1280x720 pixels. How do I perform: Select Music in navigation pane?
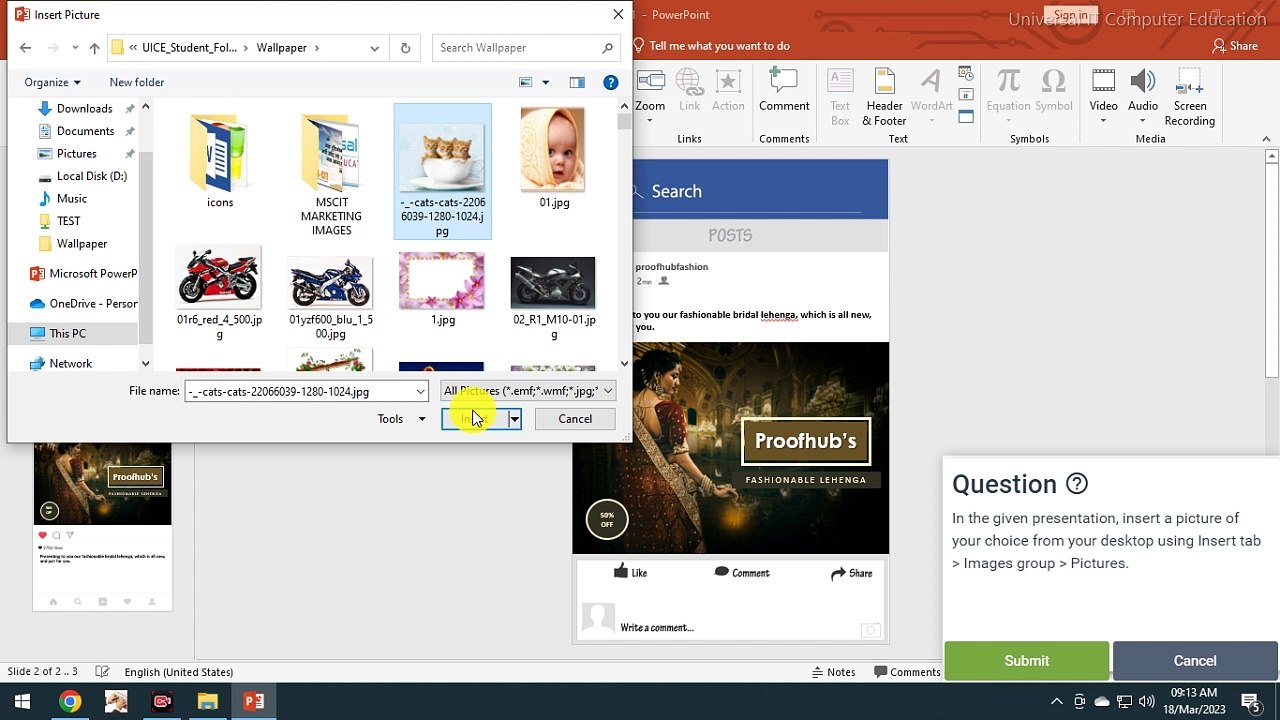71,199
